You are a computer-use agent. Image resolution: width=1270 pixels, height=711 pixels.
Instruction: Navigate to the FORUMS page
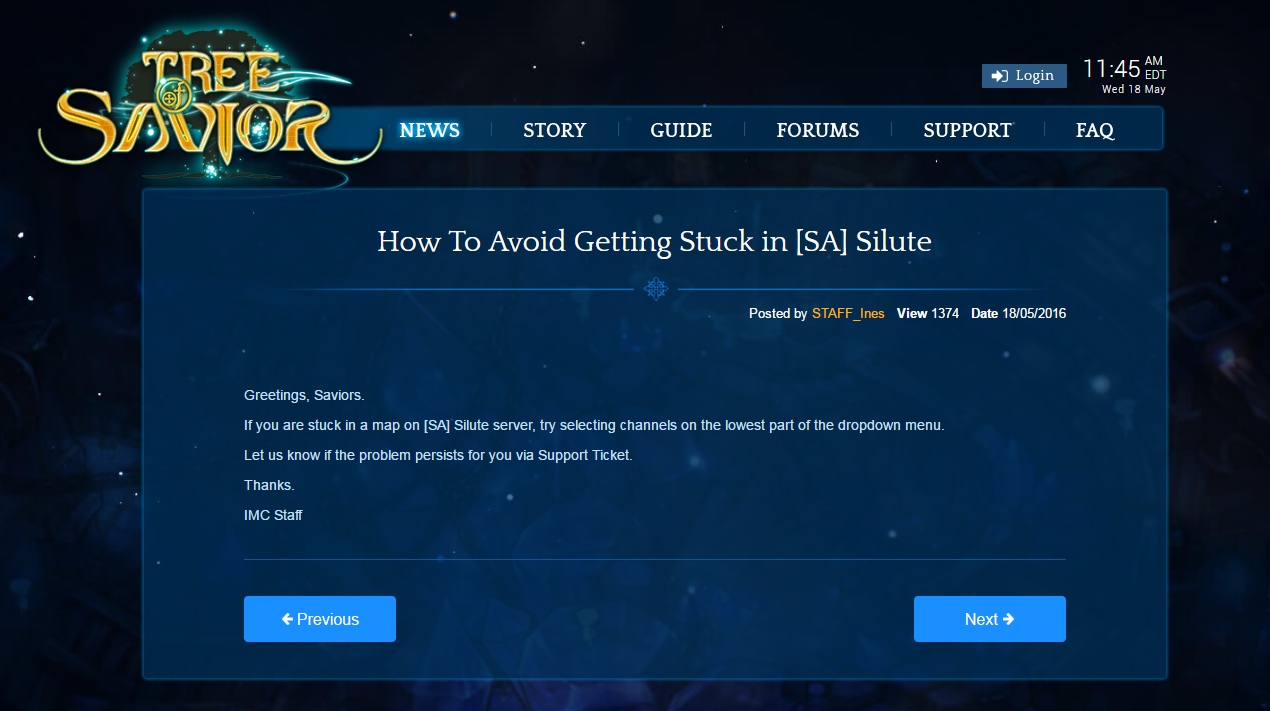817,130
